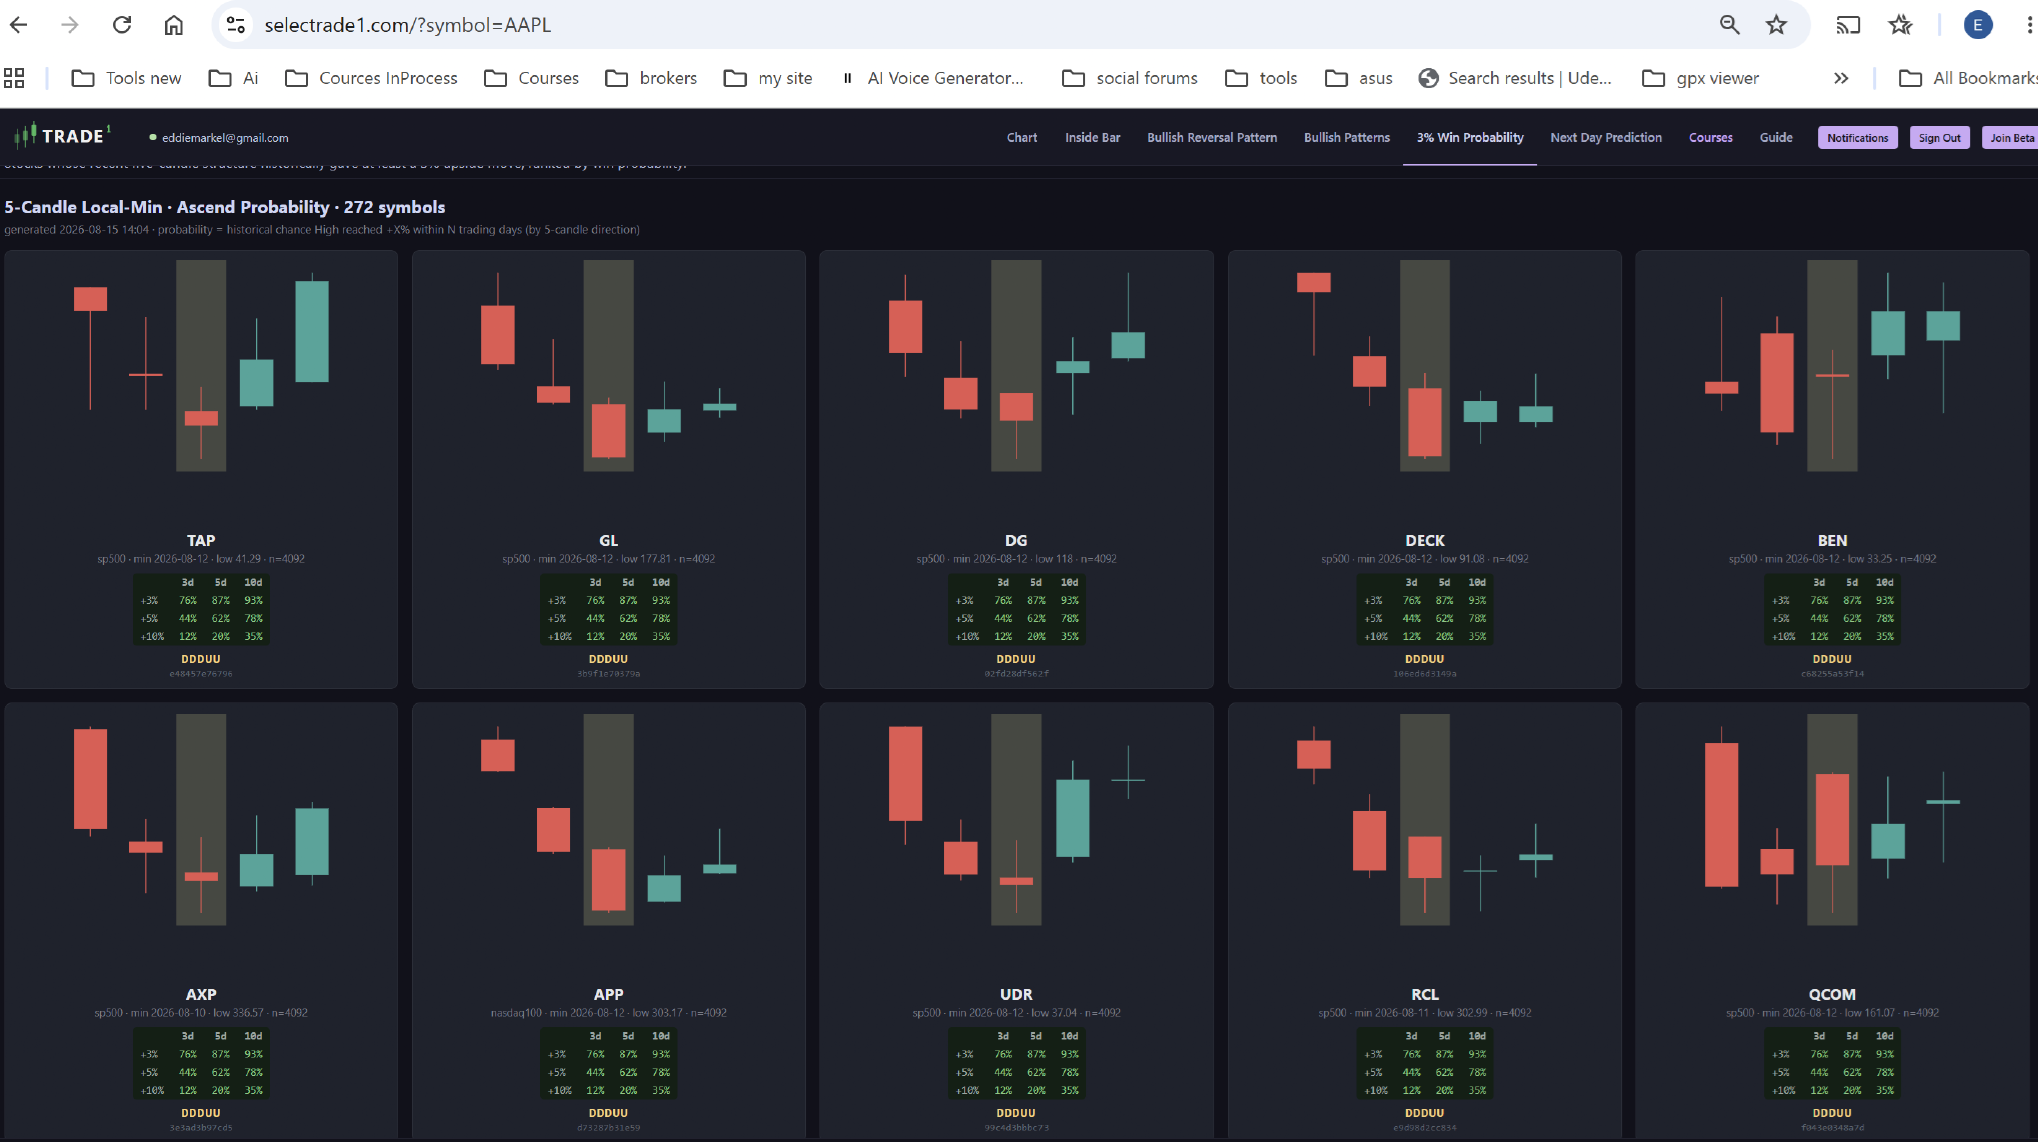Expand the social forums bookmark folder

[1130, 78]
